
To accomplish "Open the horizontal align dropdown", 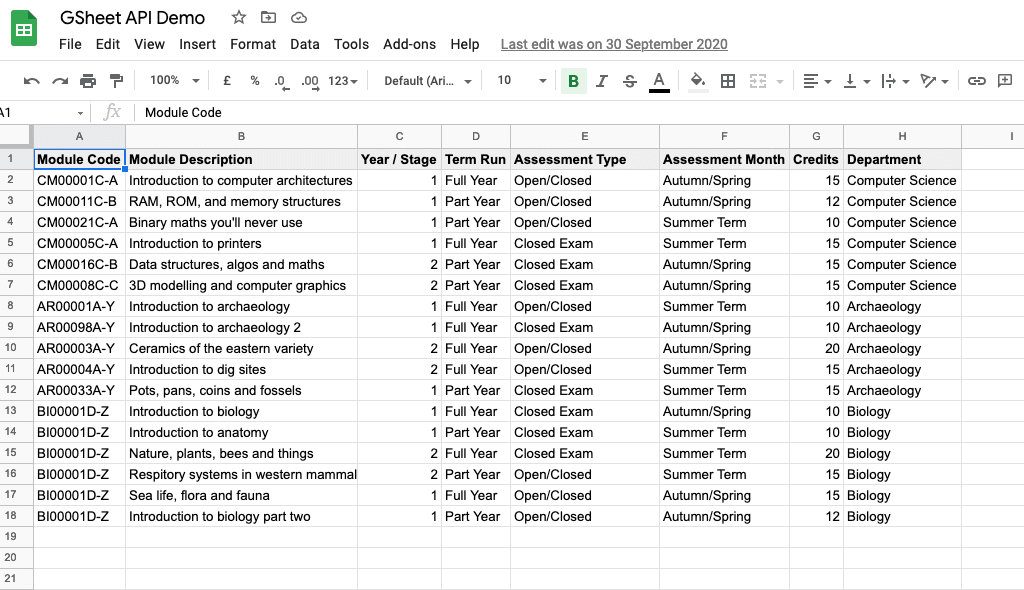I will (814, 81).
